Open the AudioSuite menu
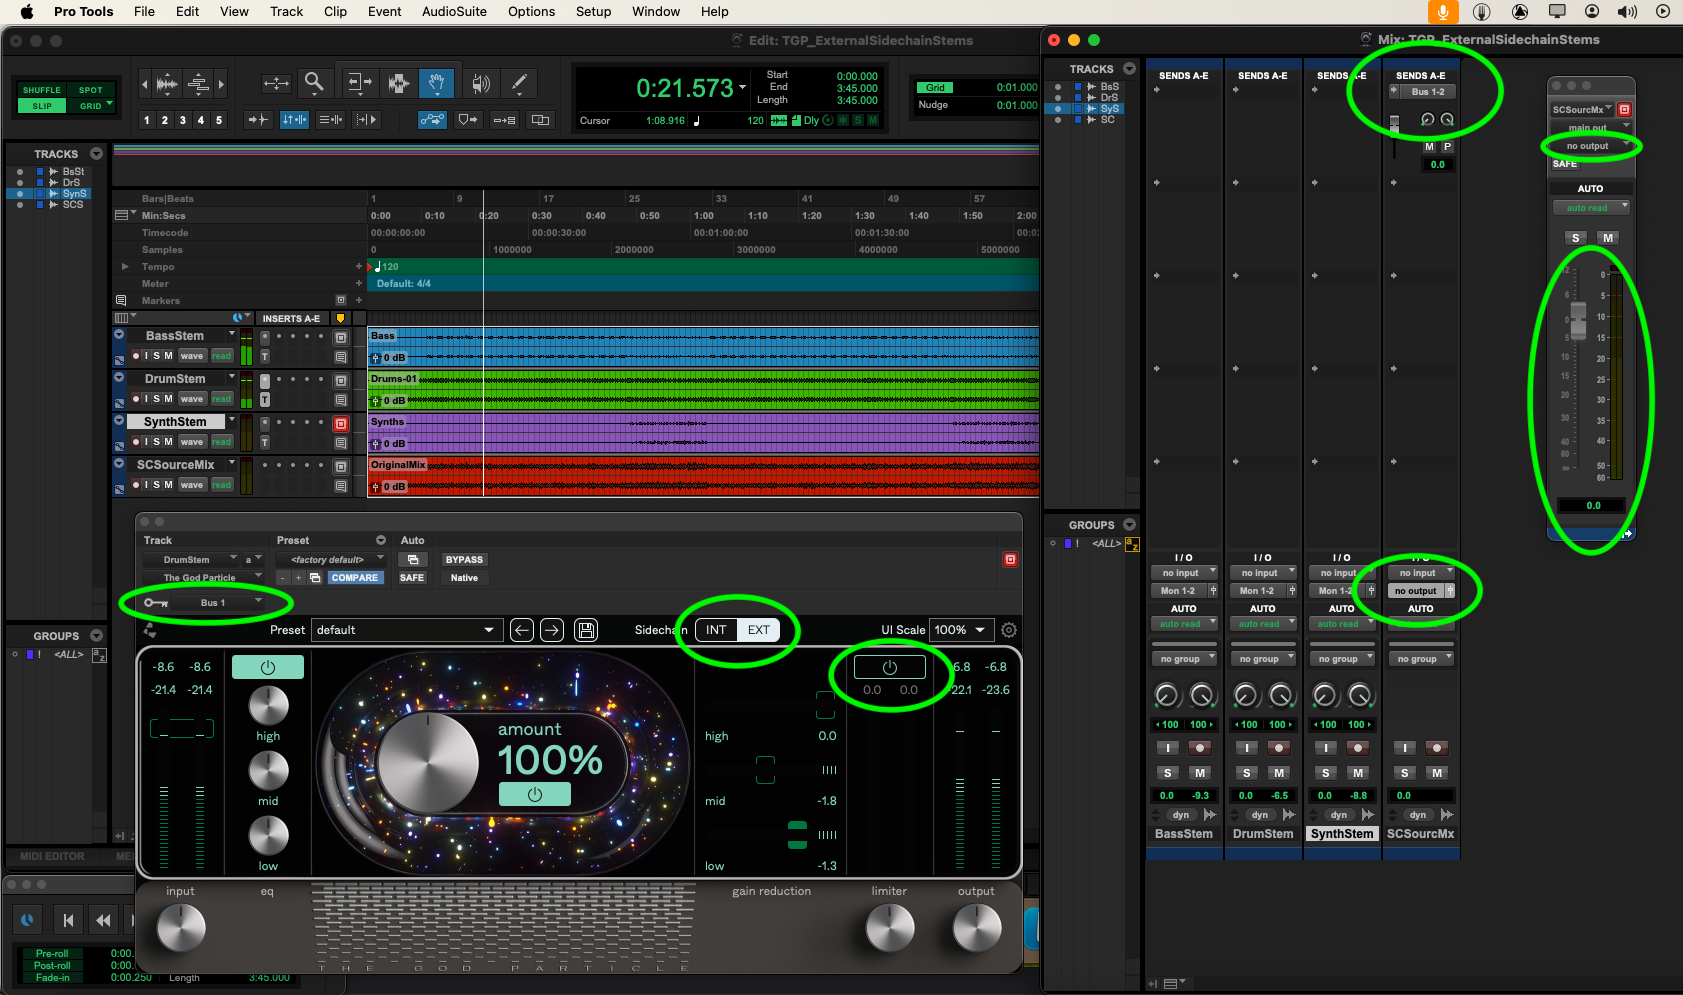This screenshot has width=1683, height=995. [454, 11]
